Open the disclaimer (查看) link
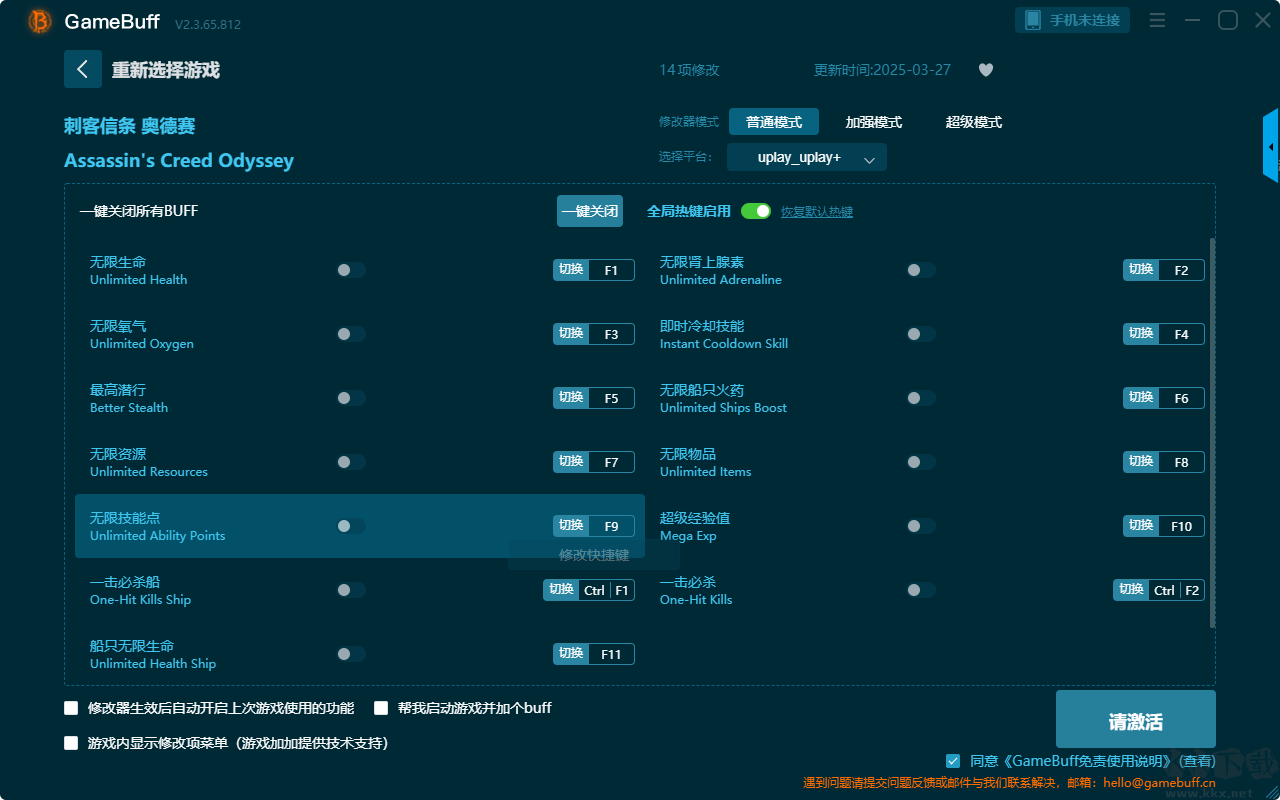Viewport: 1280px width, 800px height. click(1196, 762)
